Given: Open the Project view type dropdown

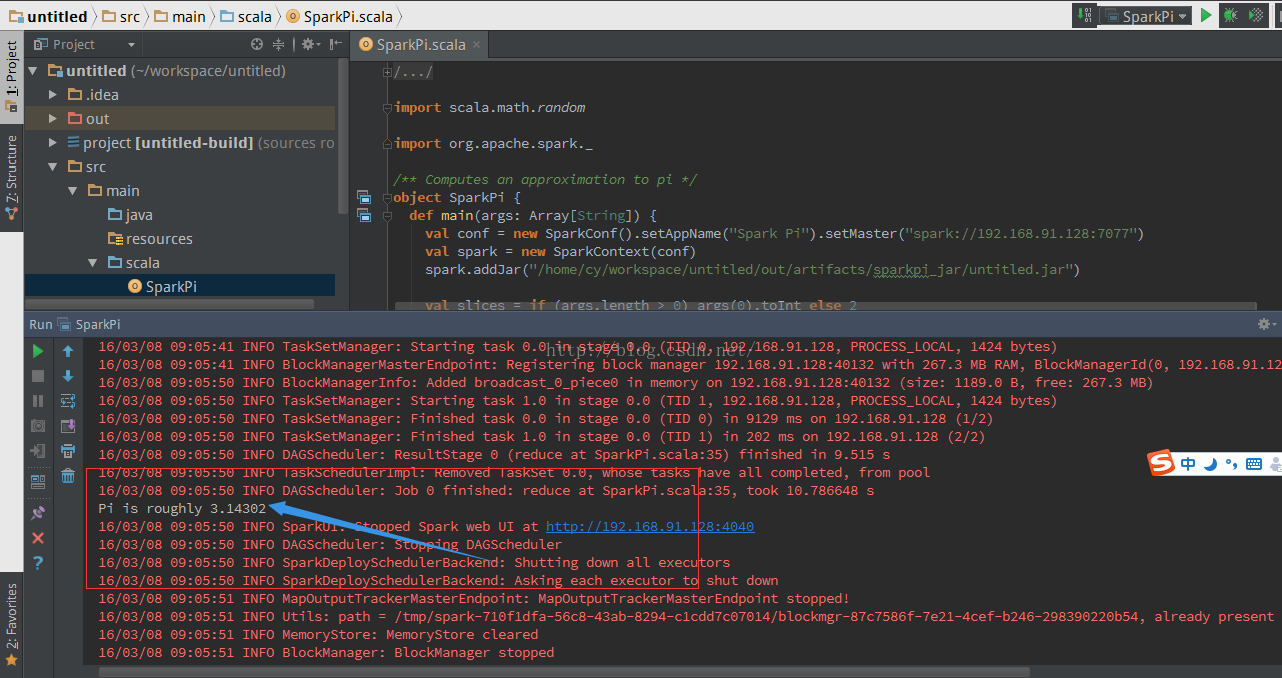Looking at the screenshot, I should click(85, 44).
